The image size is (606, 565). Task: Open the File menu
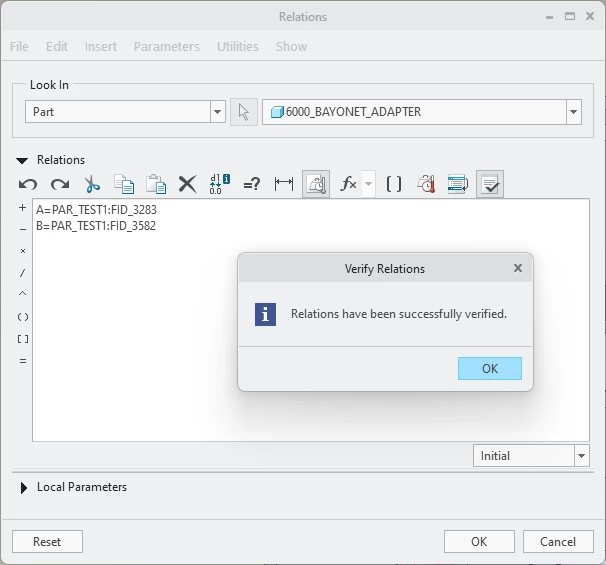(19, 46)
